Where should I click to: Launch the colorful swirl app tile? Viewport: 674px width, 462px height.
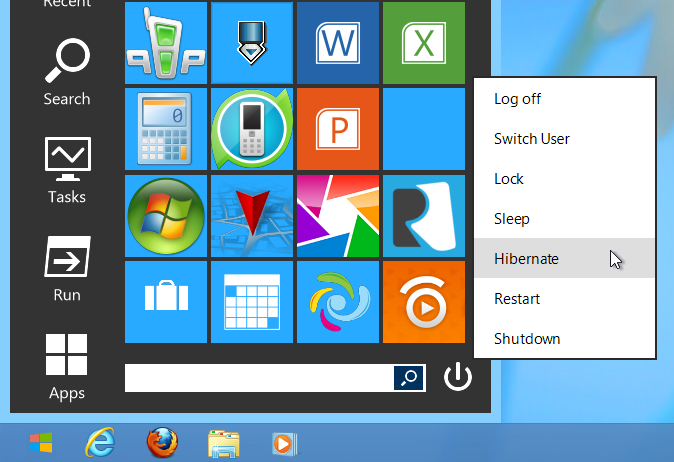(x=338, y=302)
